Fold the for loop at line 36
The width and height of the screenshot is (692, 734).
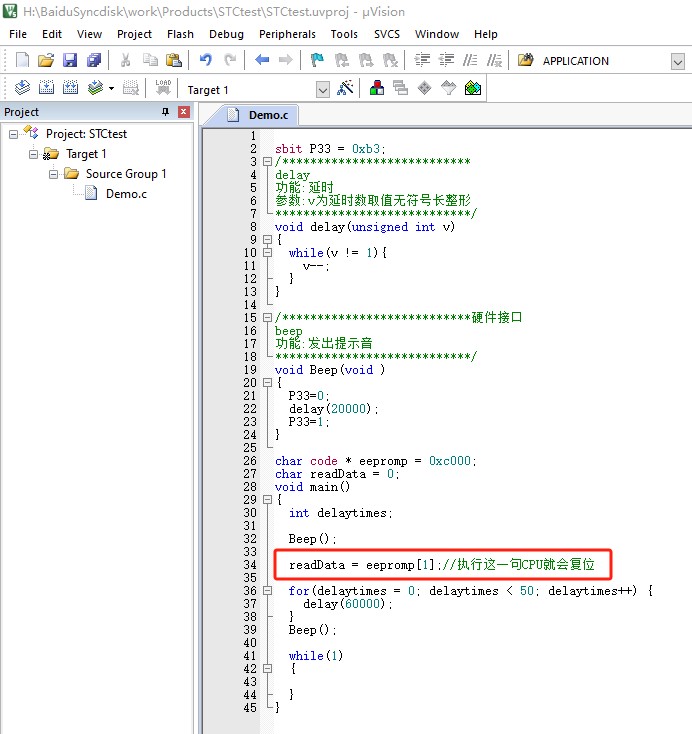pos(267,591)
